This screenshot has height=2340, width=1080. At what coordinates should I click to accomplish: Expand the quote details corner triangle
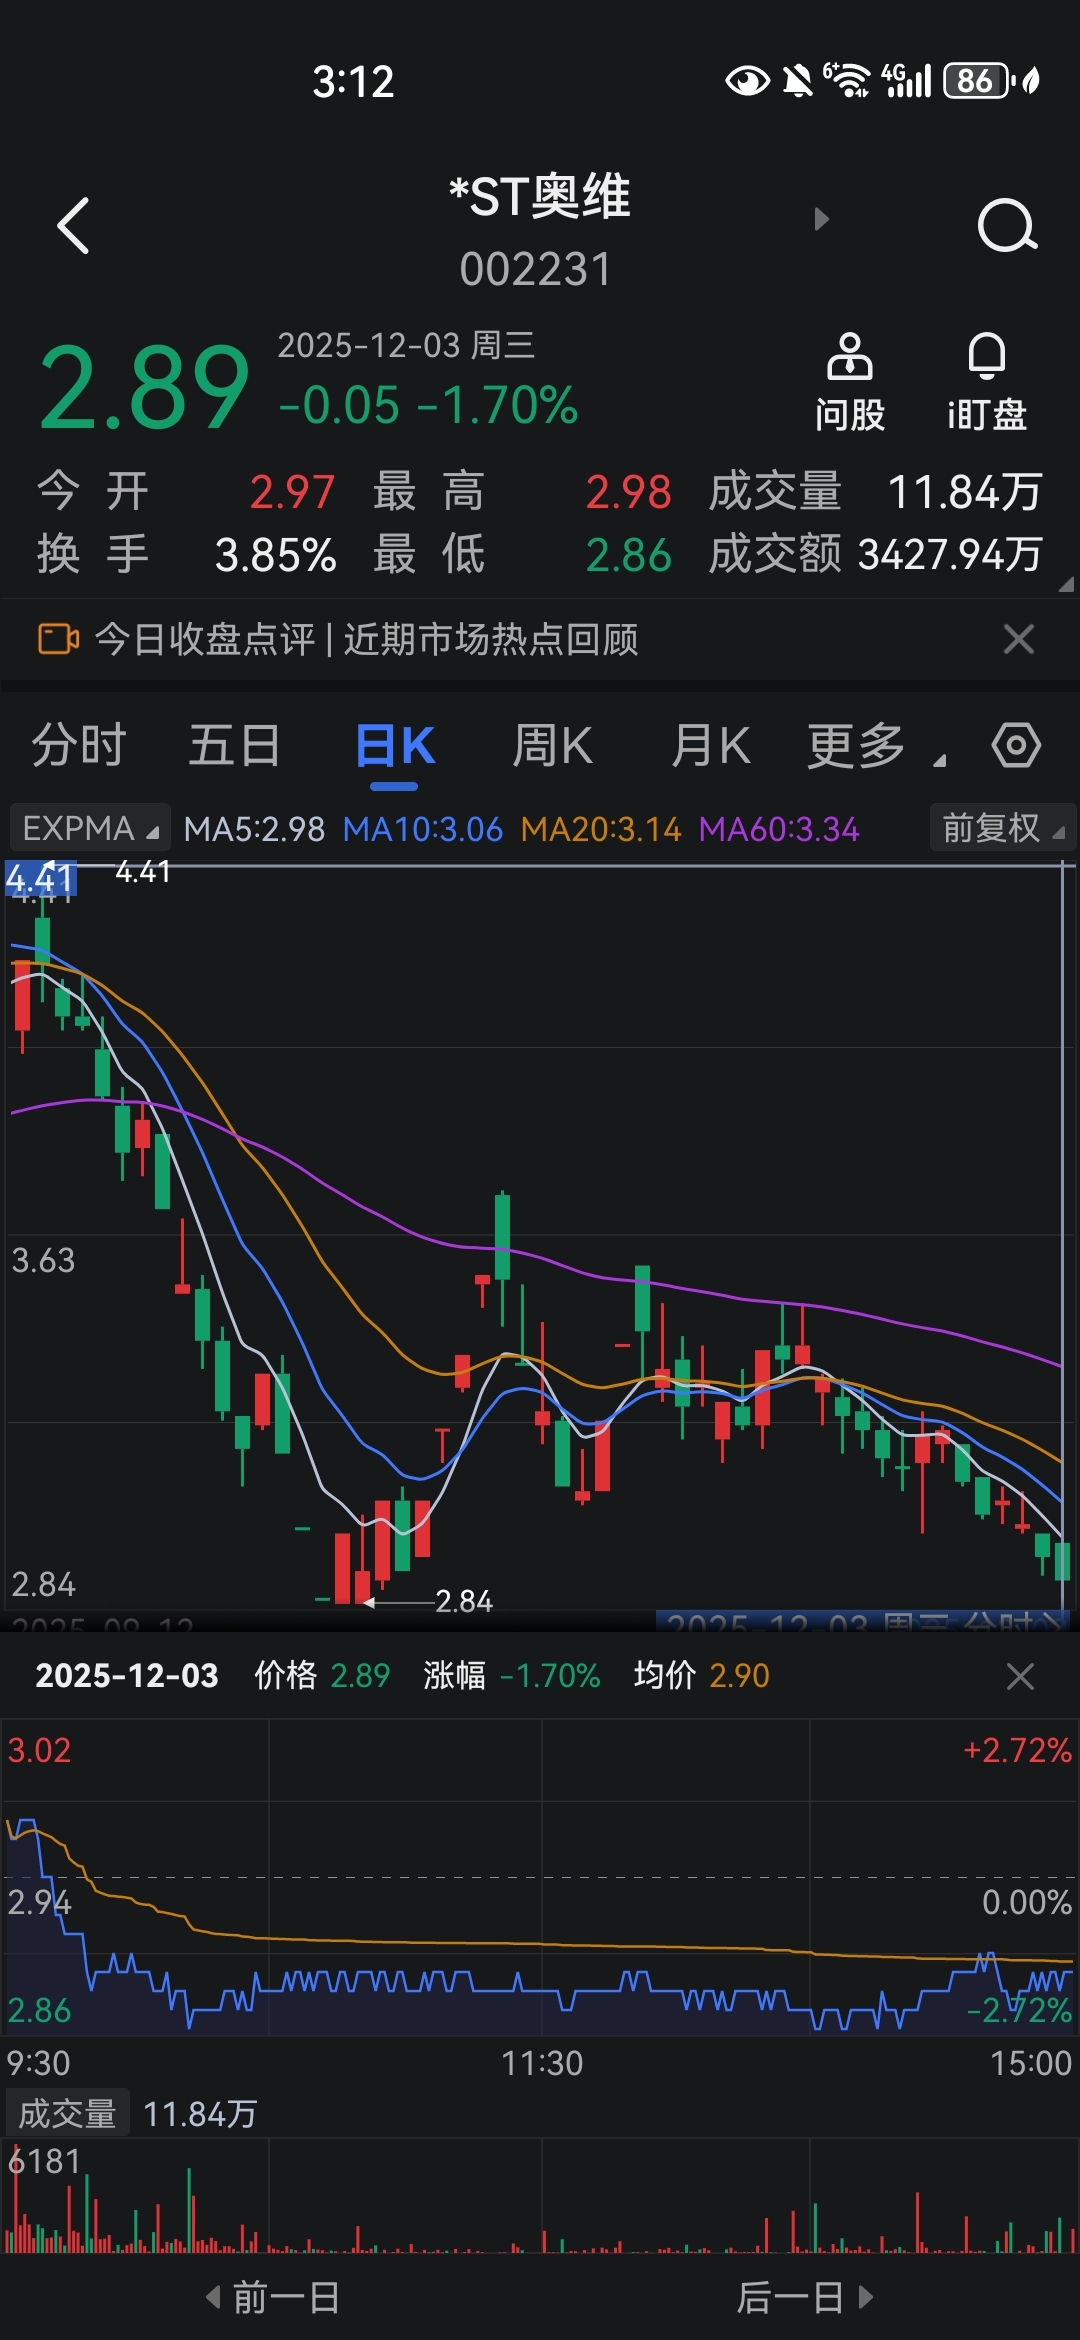tap(1066, 584)
